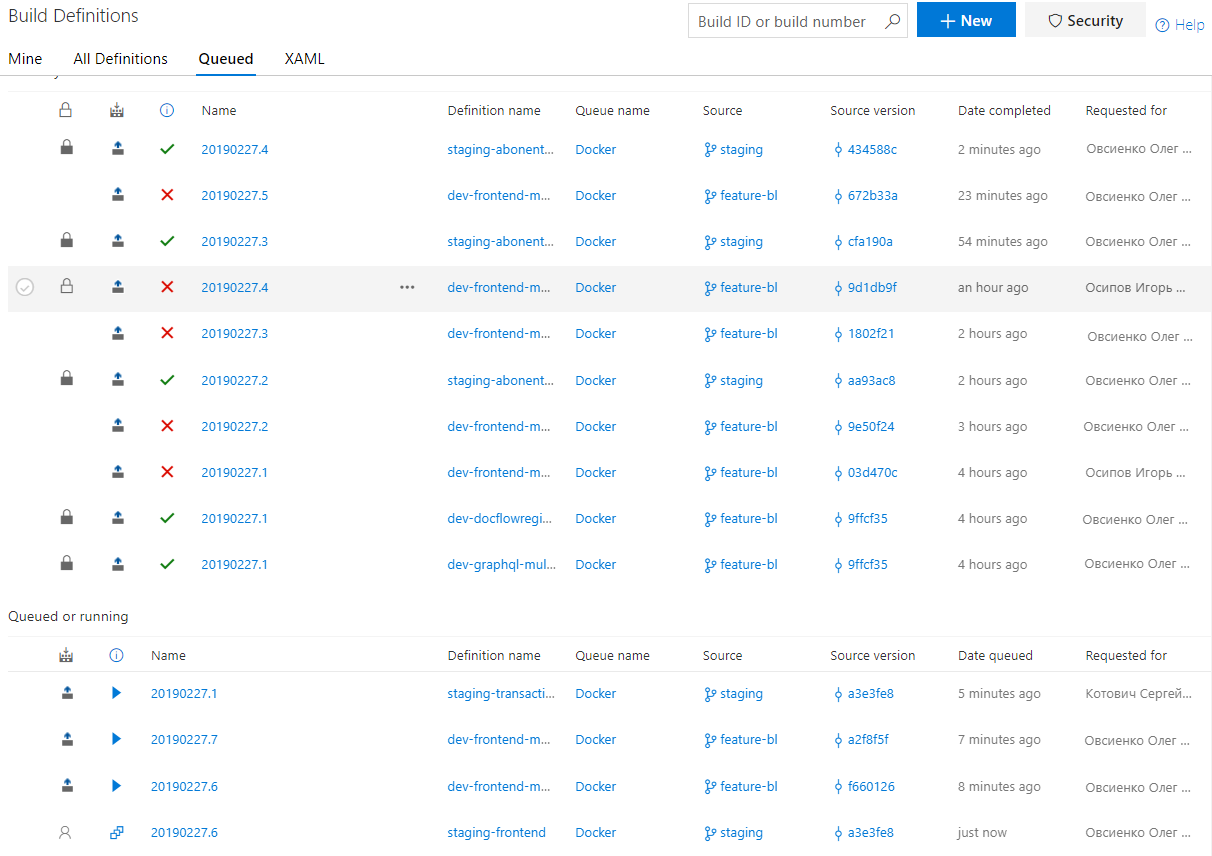The image size is (1212, 856).
Task: Click 'just now' date cell
Action: pyautogui.click(x=982, y=832)
